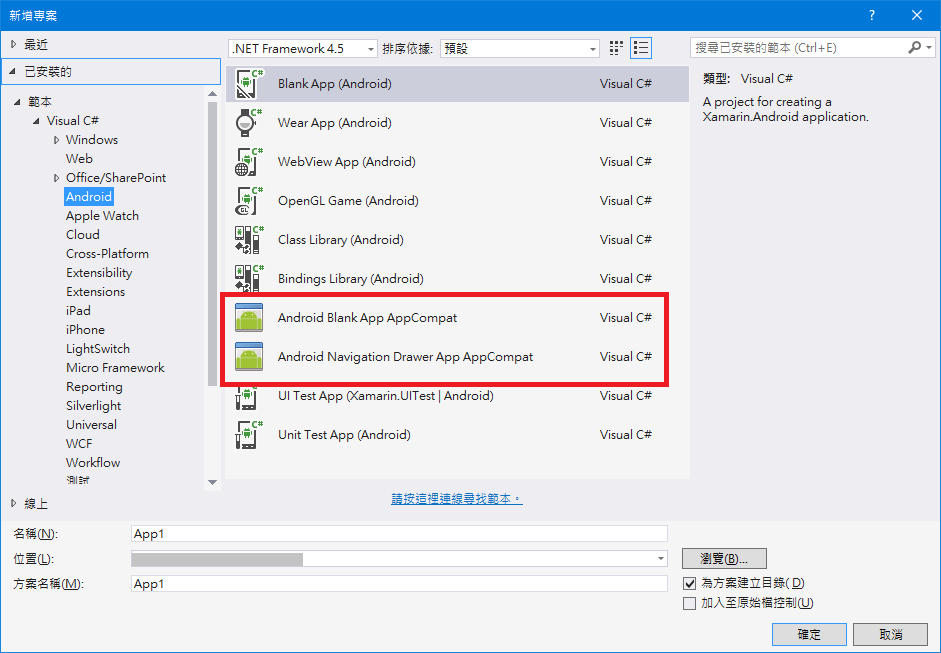The height and width of the screenshot is (653, 941).
Task: Select the Class Library (Android) icon
Action: (x=249, y=239)
